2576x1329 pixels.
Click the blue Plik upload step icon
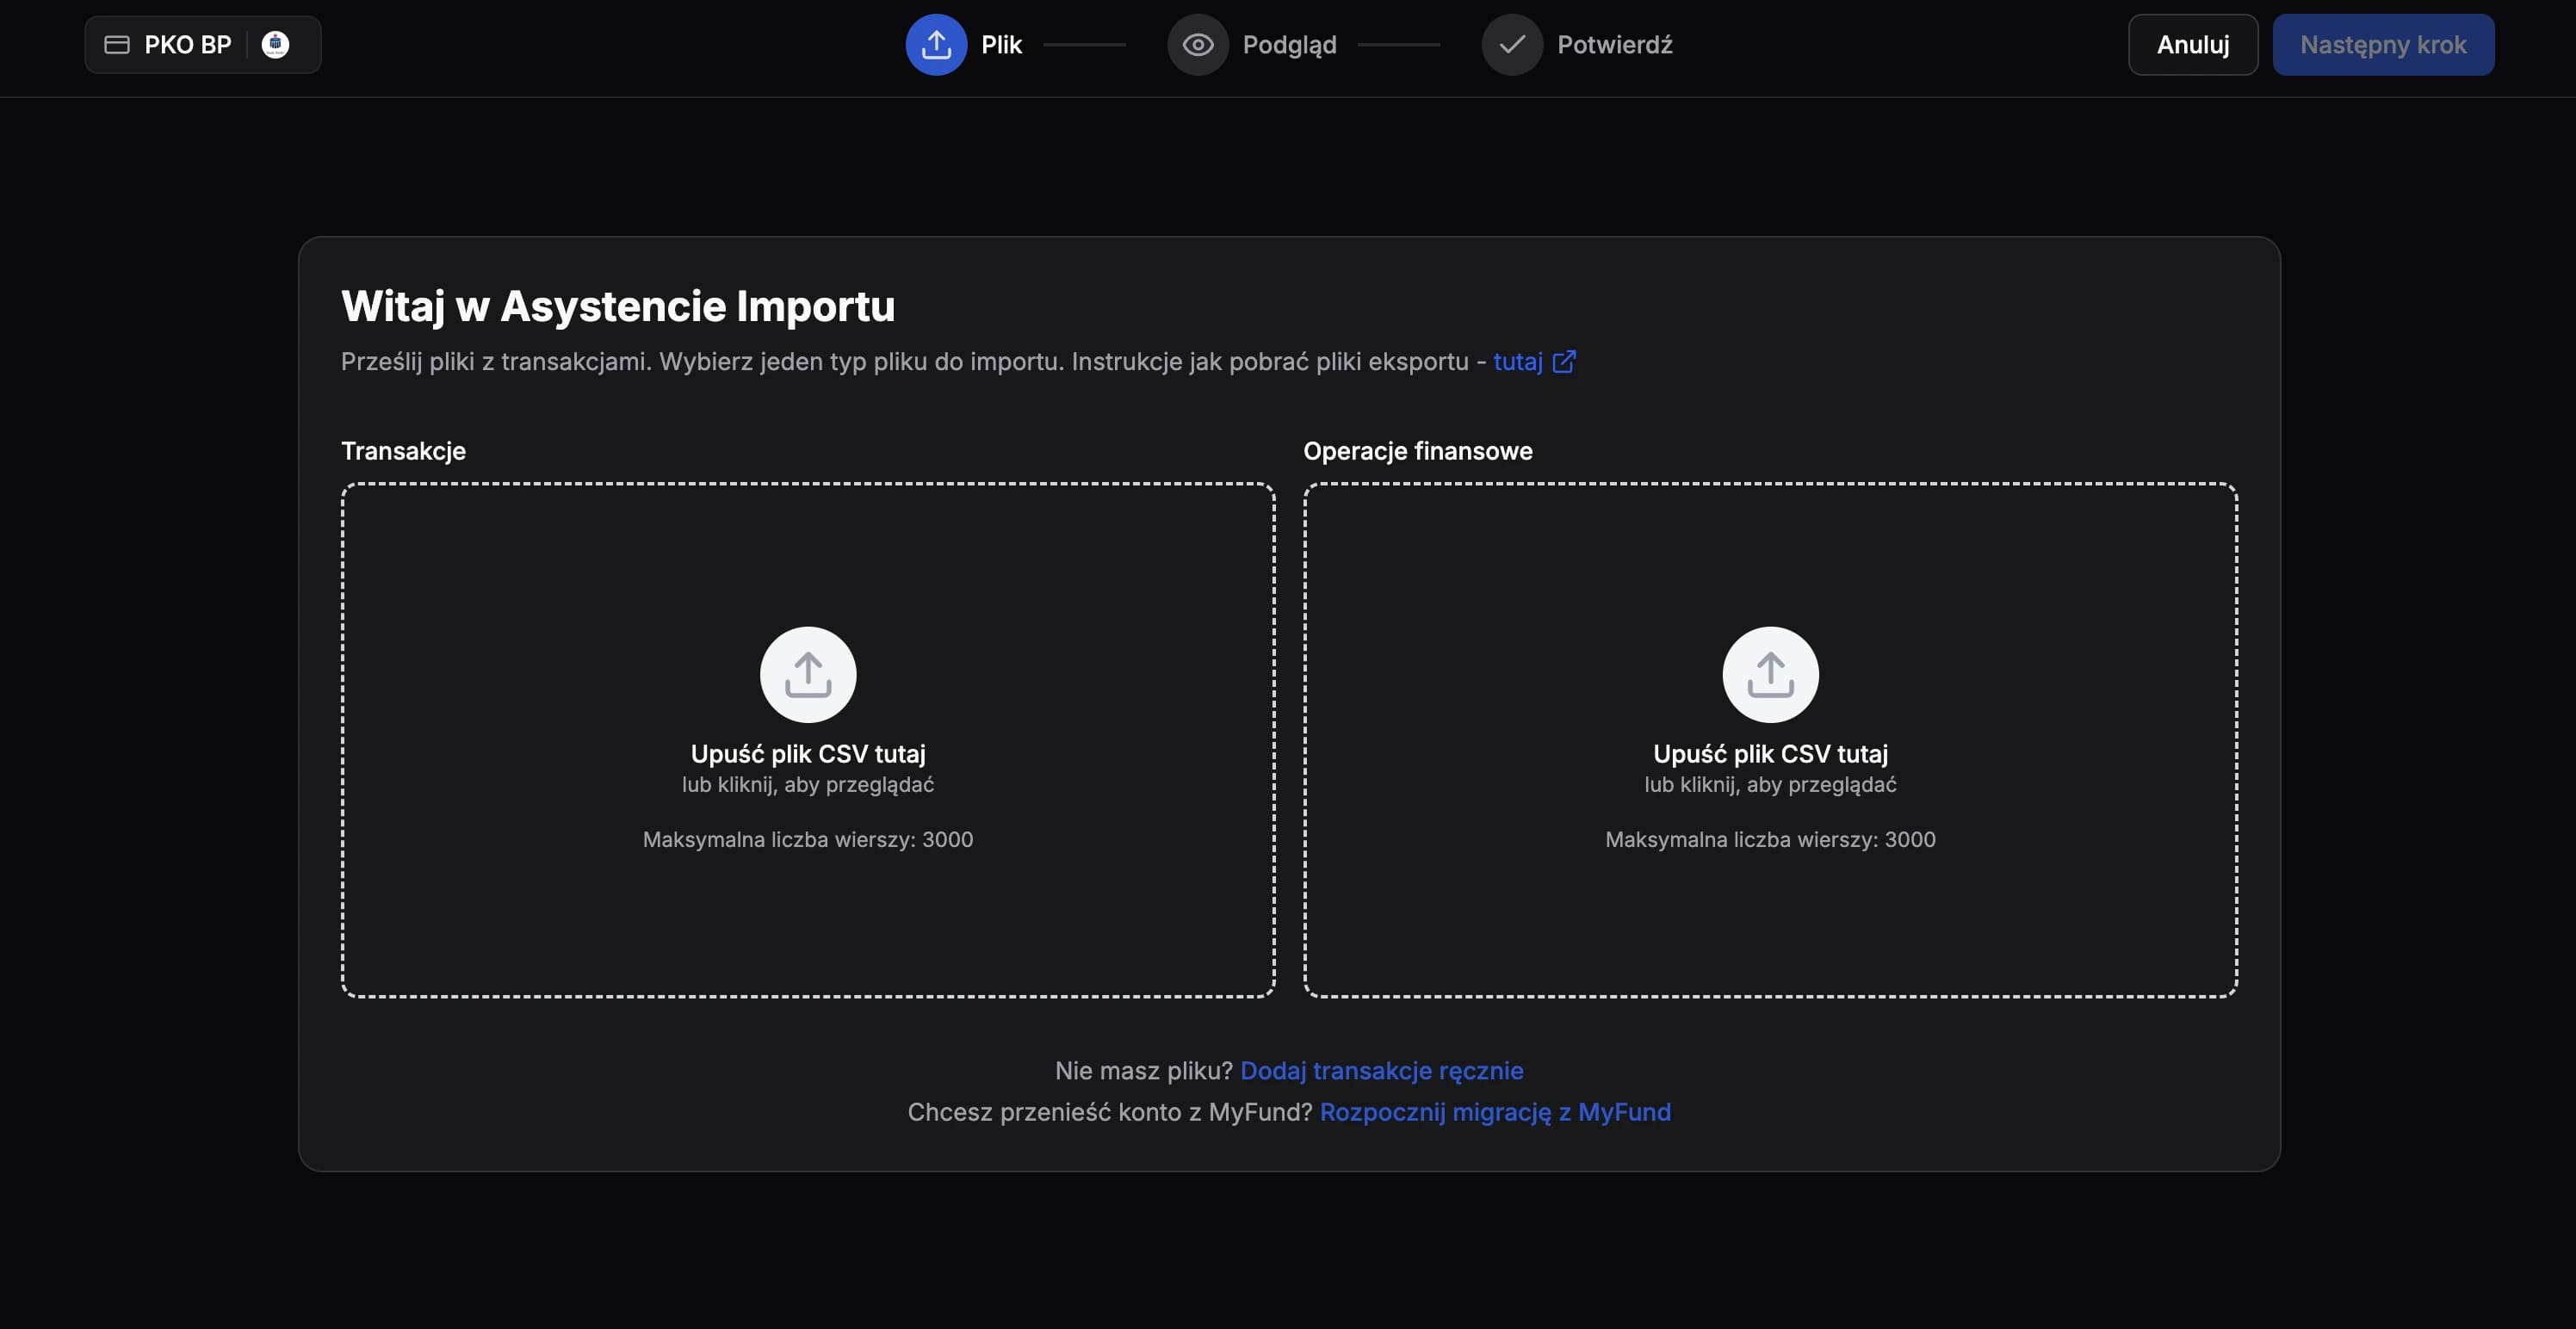click(936, 44)
